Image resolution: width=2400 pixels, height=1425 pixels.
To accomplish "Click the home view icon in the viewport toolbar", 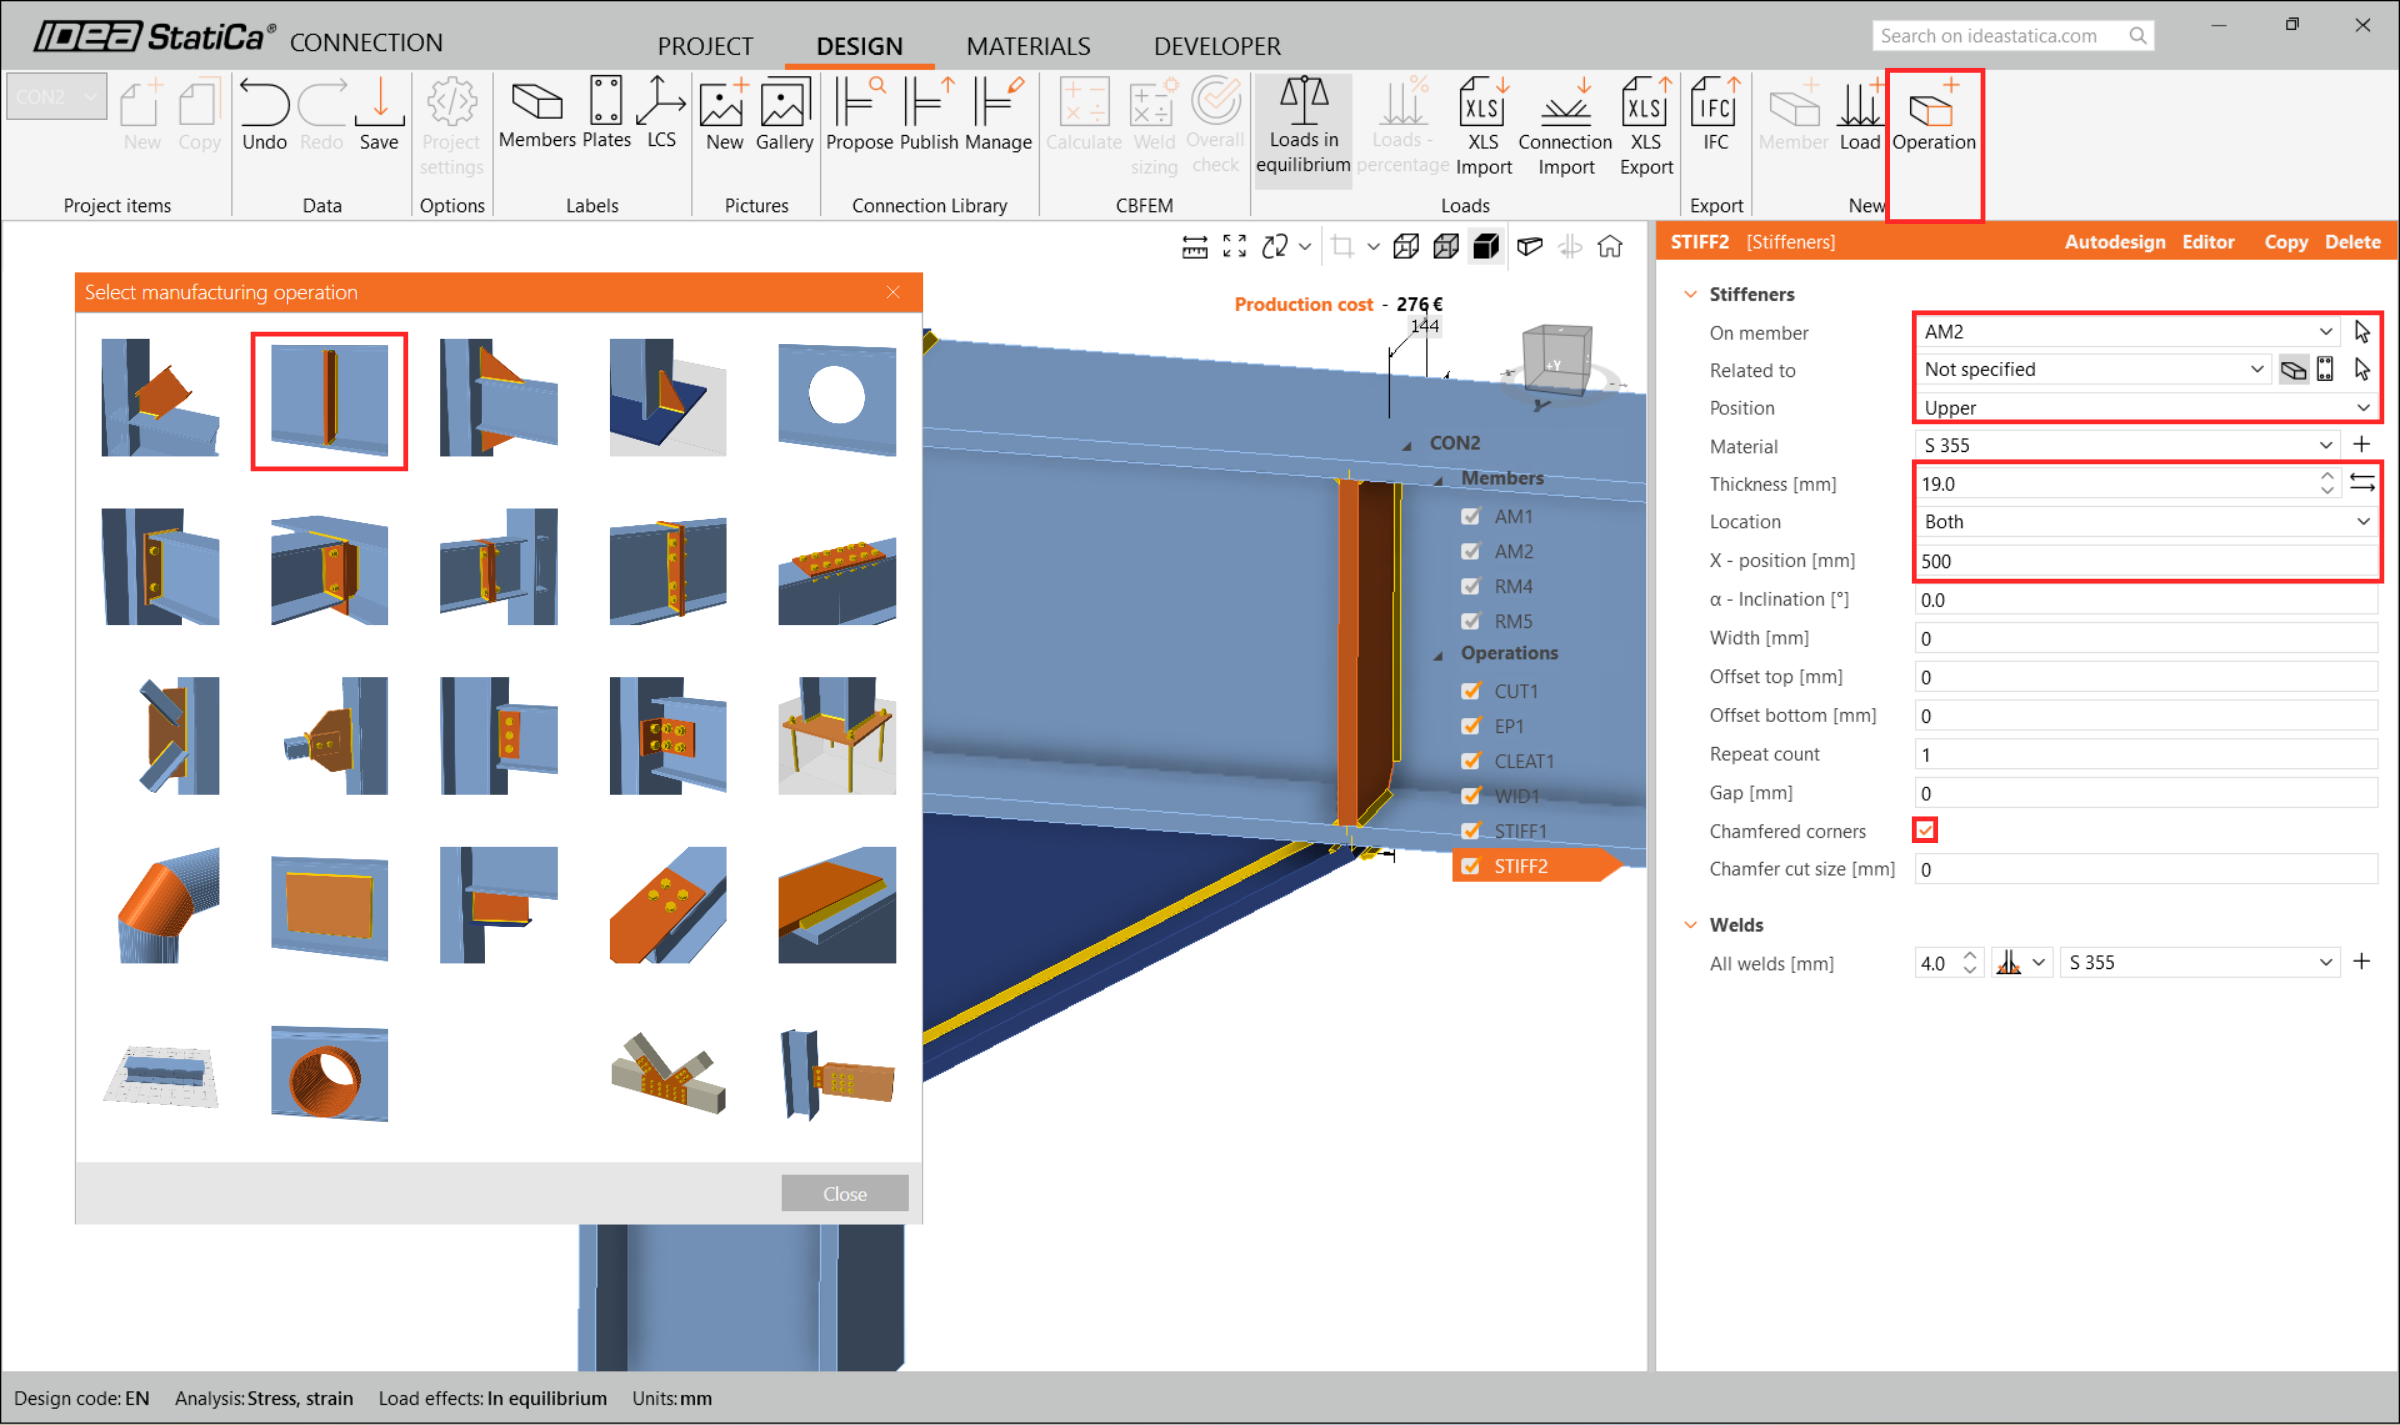I will click(1610, 246).
